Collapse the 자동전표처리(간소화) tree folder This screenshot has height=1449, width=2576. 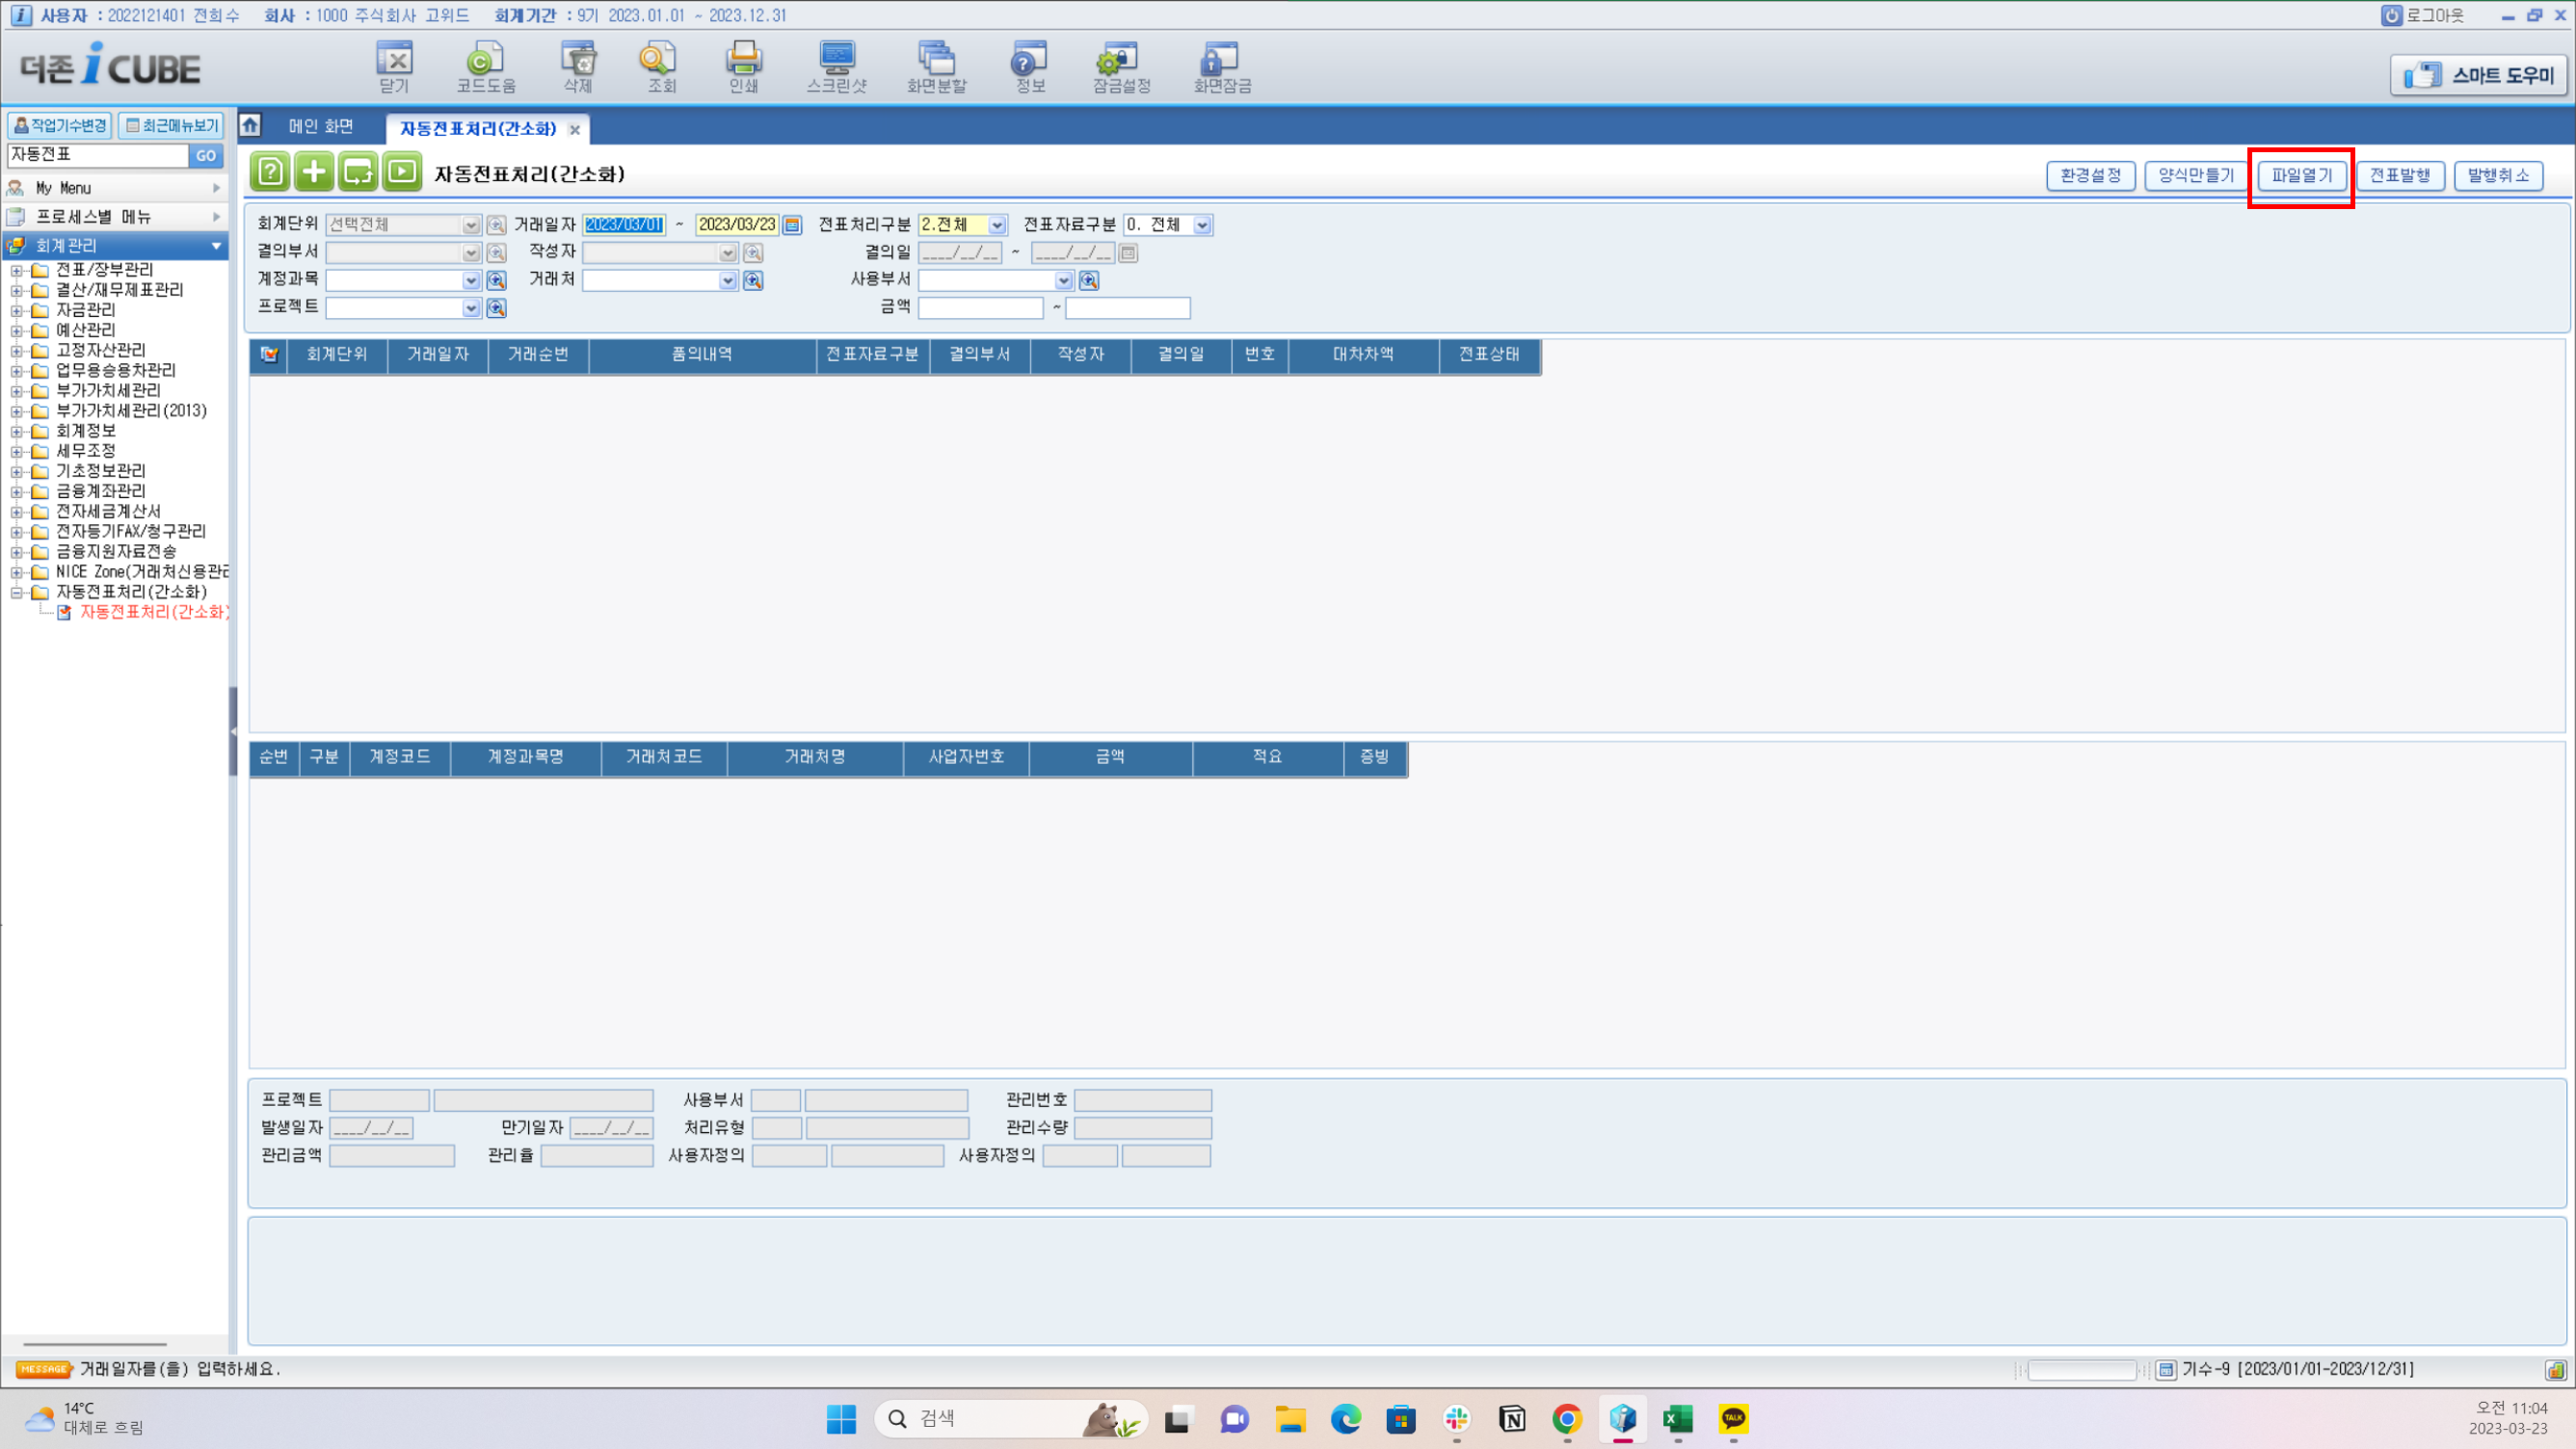[x=16, y=592]
